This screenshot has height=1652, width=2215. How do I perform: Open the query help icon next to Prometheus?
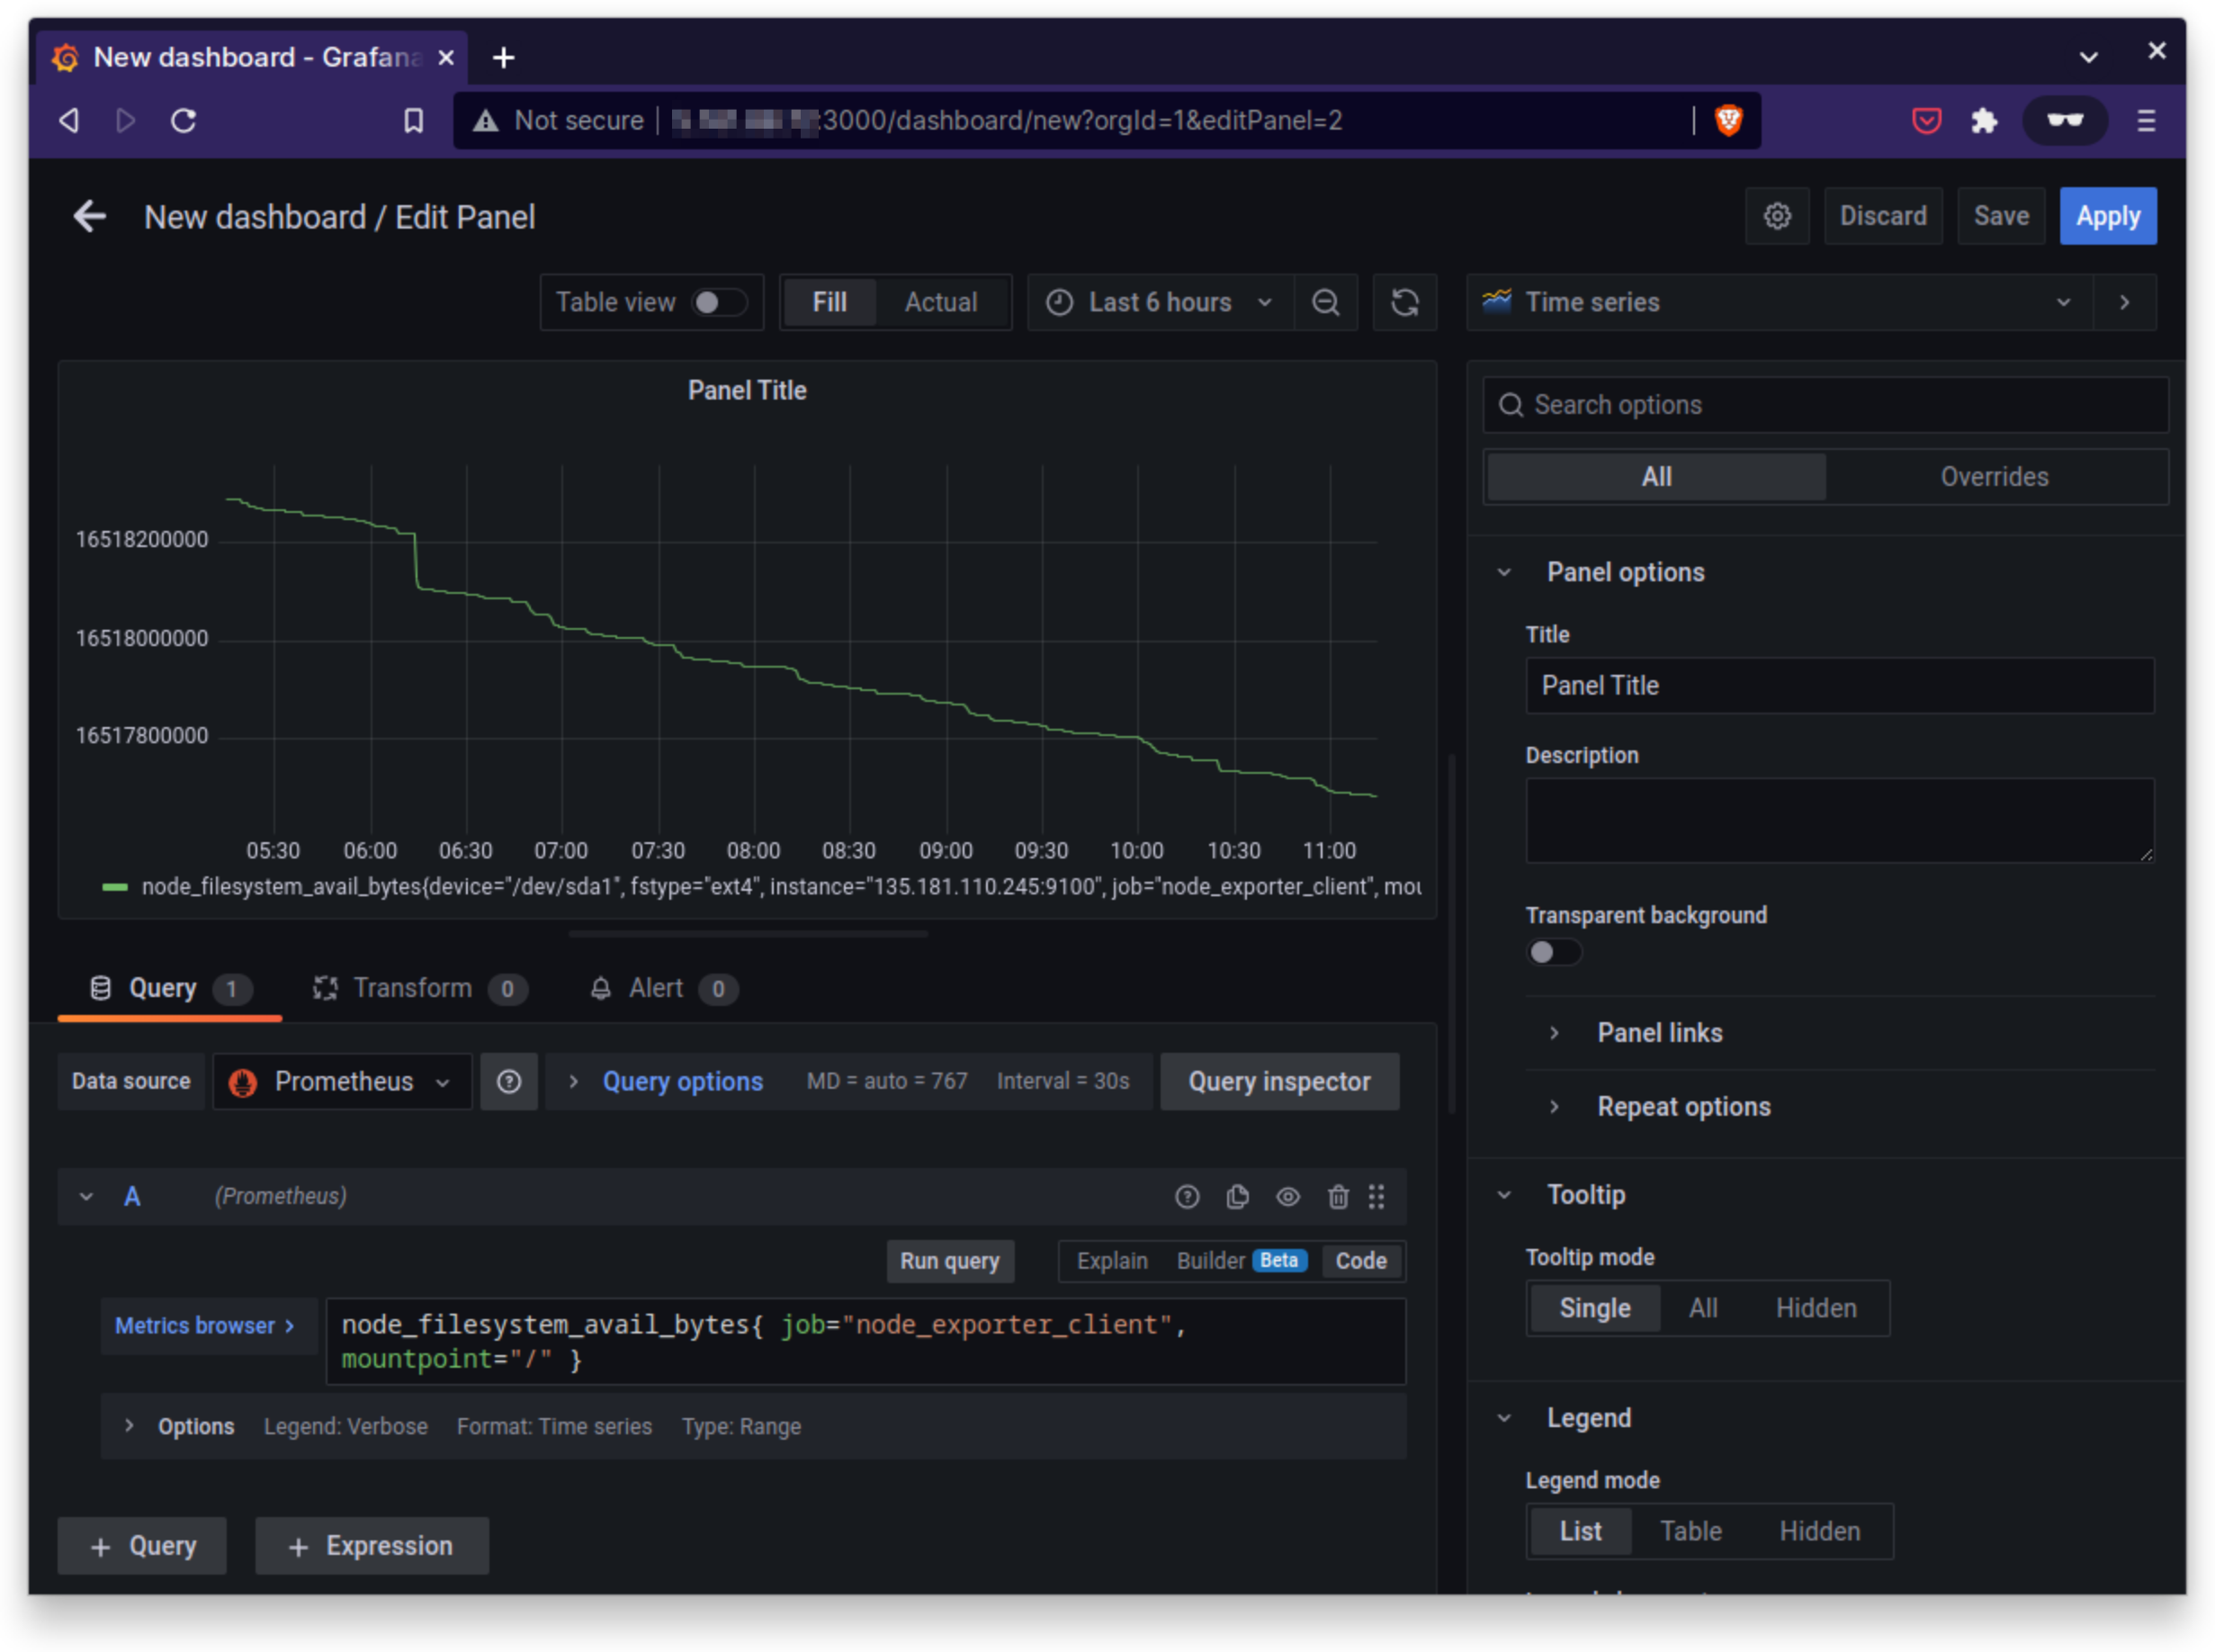click(510, 1081)
